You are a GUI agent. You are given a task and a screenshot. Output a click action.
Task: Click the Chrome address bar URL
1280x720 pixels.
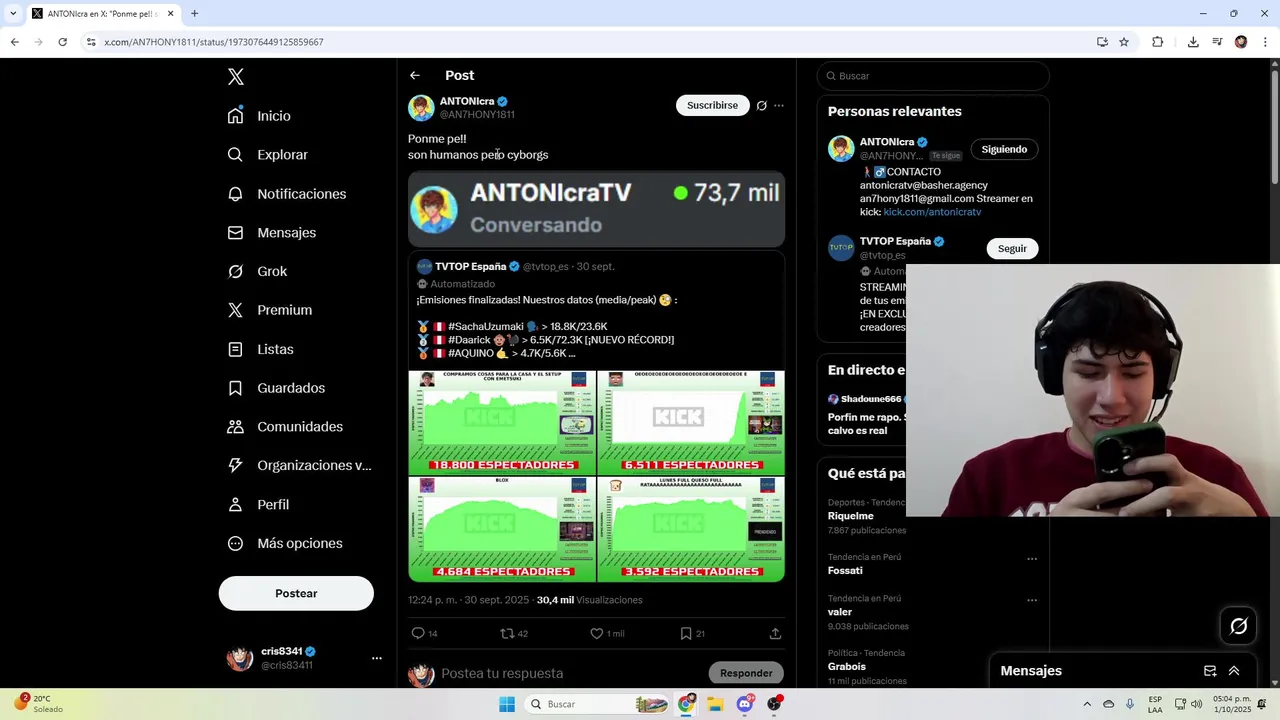[214, 42]
